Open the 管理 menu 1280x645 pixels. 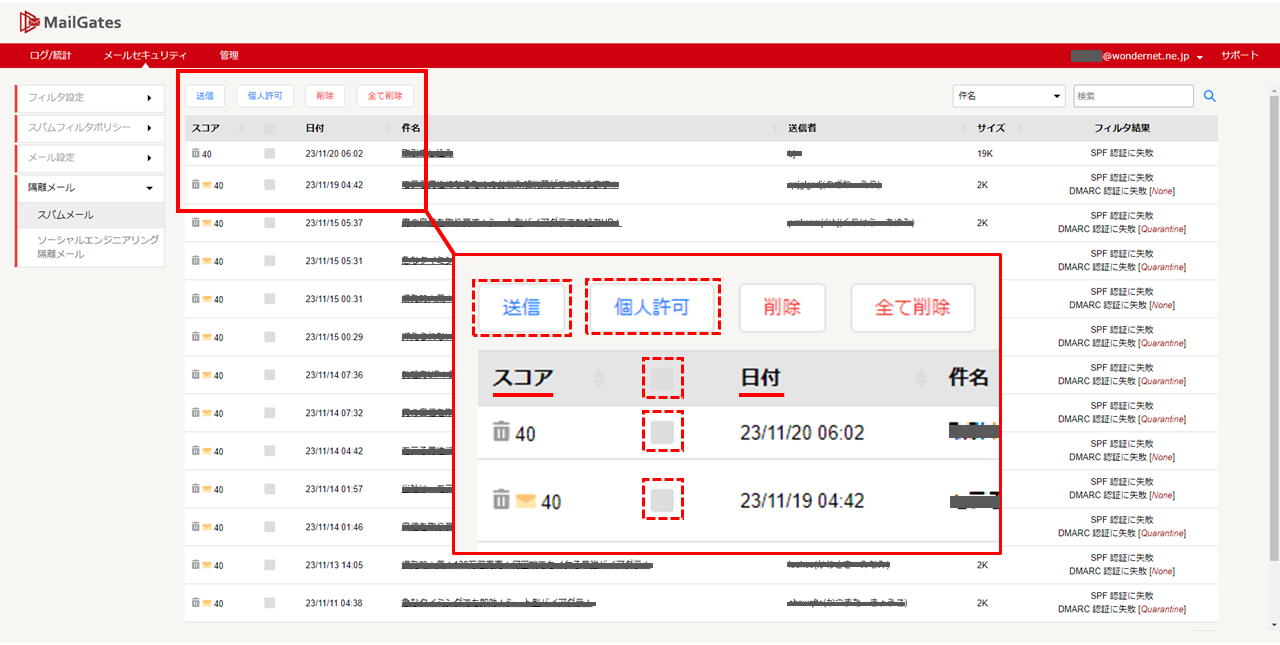tap(229, 56)
